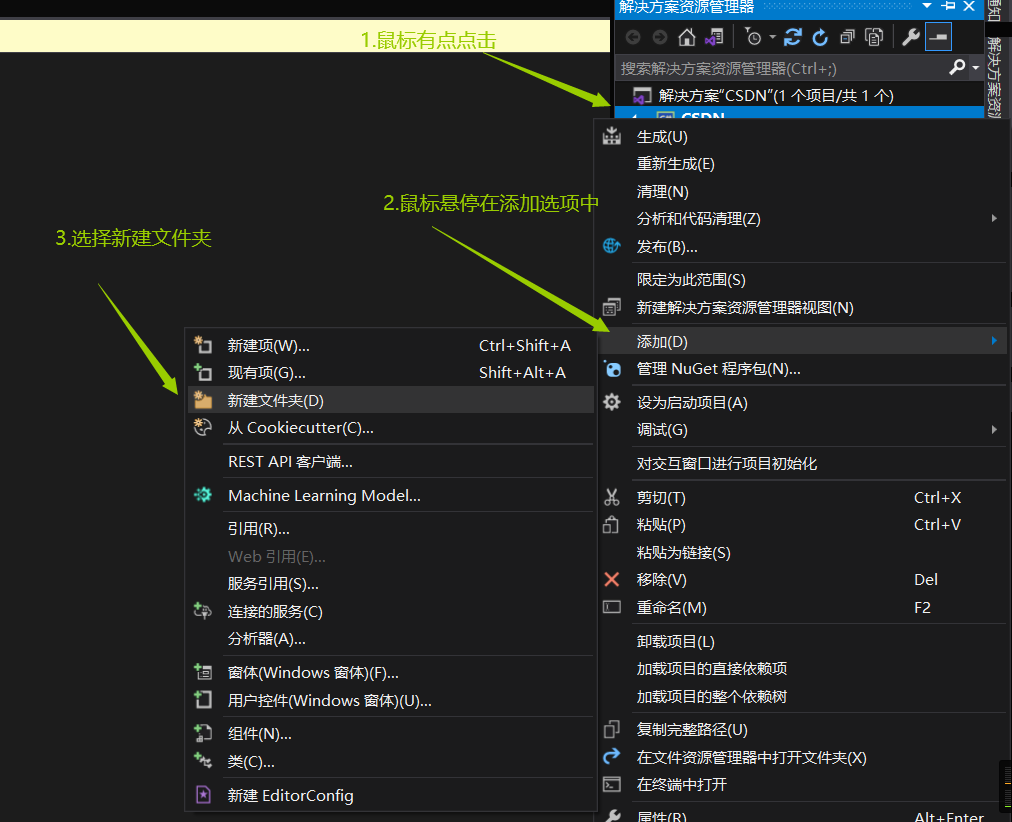Screen dimensions: 1012x822
Task: Select the Home icon in Solution Explorer
Action: pos(687,37)
